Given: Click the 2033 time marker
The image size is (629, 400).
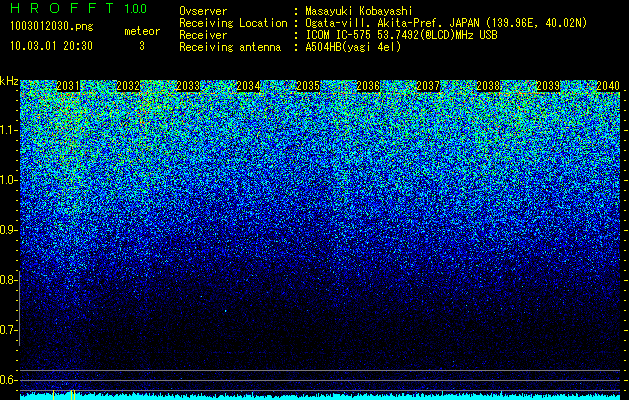Looking at the screenshot, I should coord(188,86).
